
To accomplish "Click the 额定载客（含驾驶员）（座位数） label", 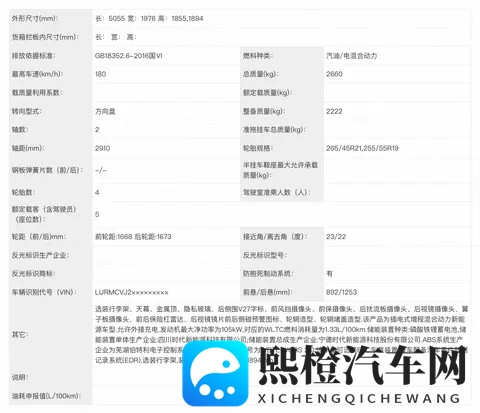I will pos(44,214).
